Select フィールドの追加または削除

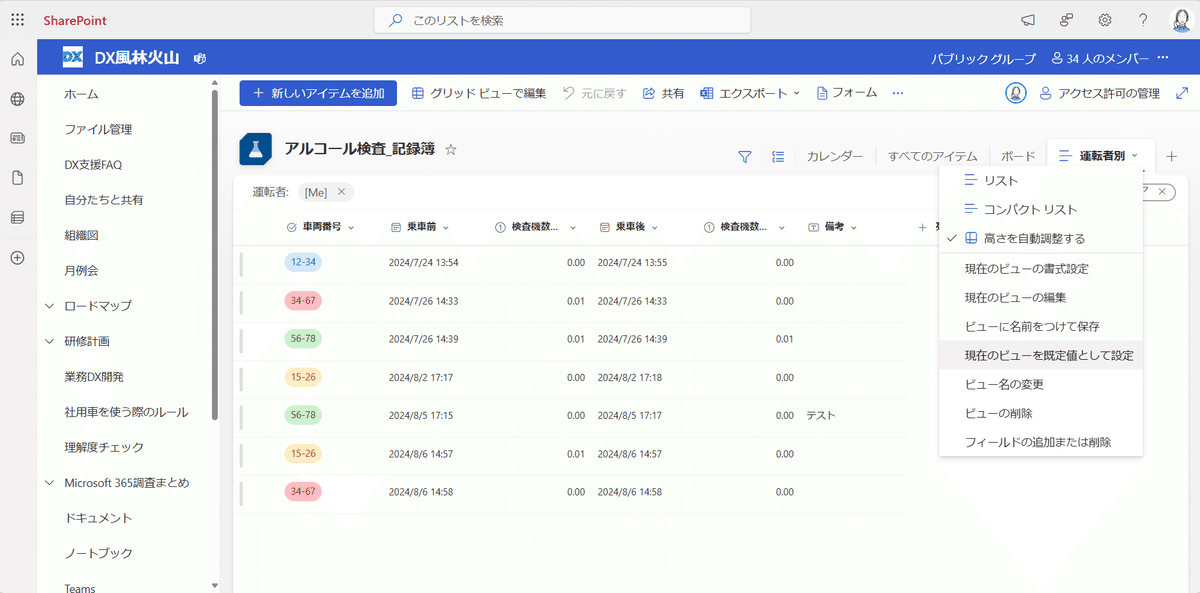coord(1040,442)
